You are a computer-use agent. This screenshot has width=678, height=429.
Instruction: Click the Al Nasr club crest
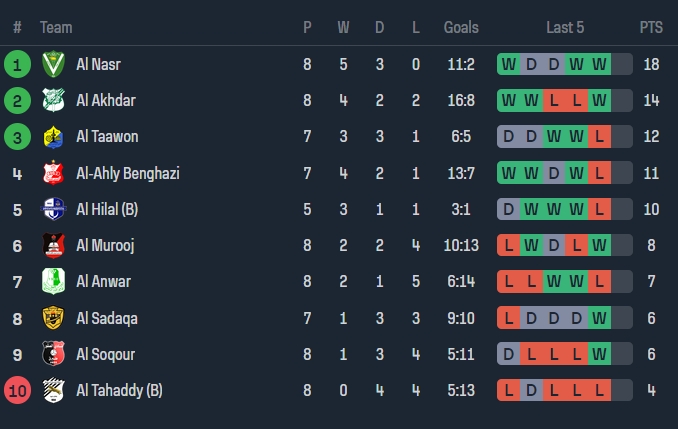pyautogui.click(x=53, y=65)
